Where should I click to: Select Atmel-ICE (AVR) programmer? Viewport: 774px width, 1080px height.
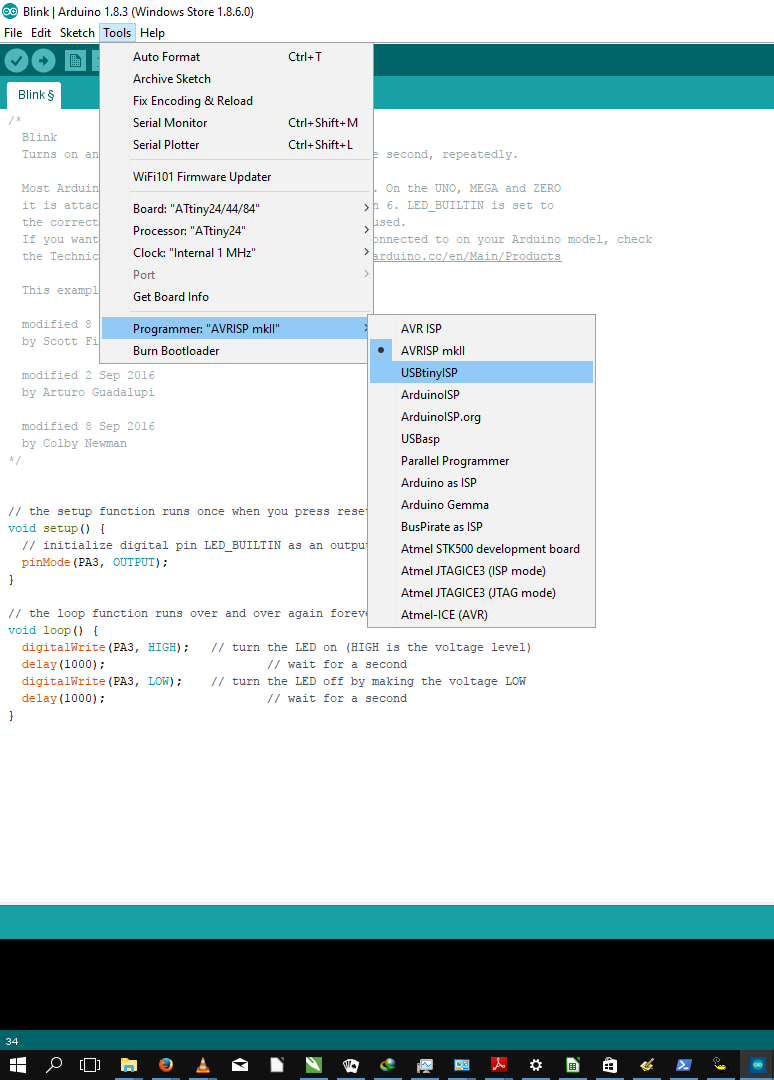(x=481, y=615)
